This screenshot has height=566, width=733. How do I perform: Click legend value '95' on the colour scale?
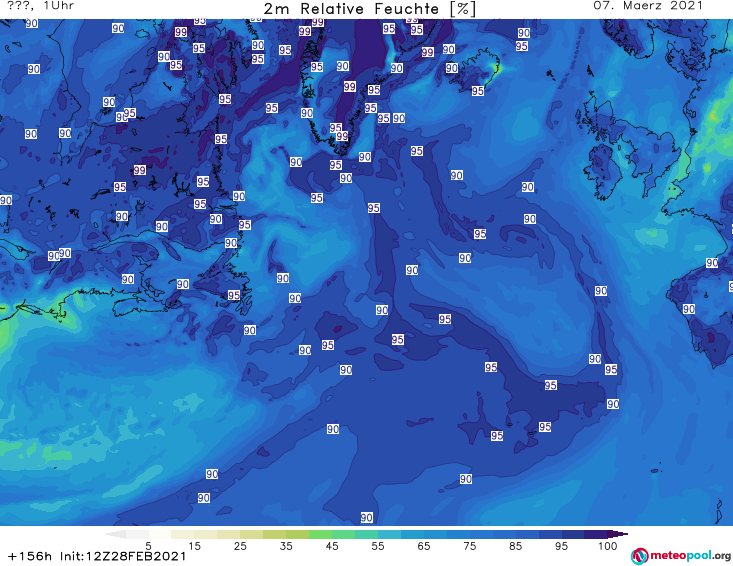[561, 546]
